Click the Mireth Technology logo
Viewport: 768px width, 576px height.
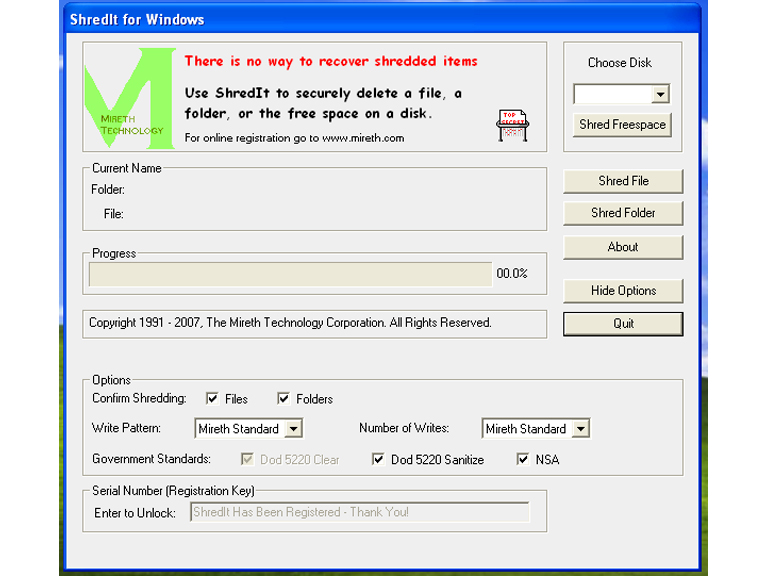click(130, 98)
